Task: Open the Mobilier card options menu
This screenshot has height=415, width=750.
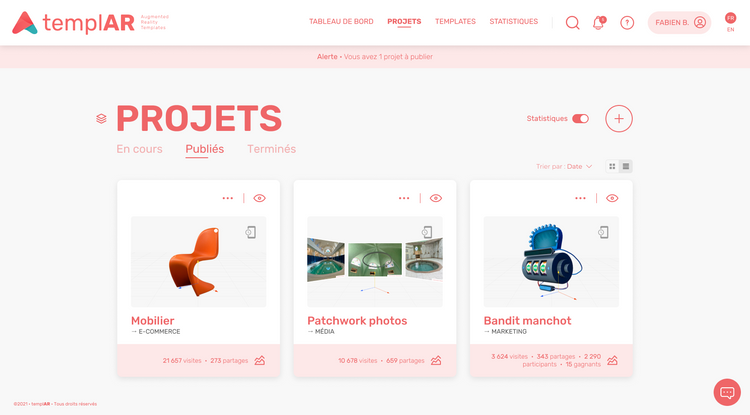Action: click(228, 198)
